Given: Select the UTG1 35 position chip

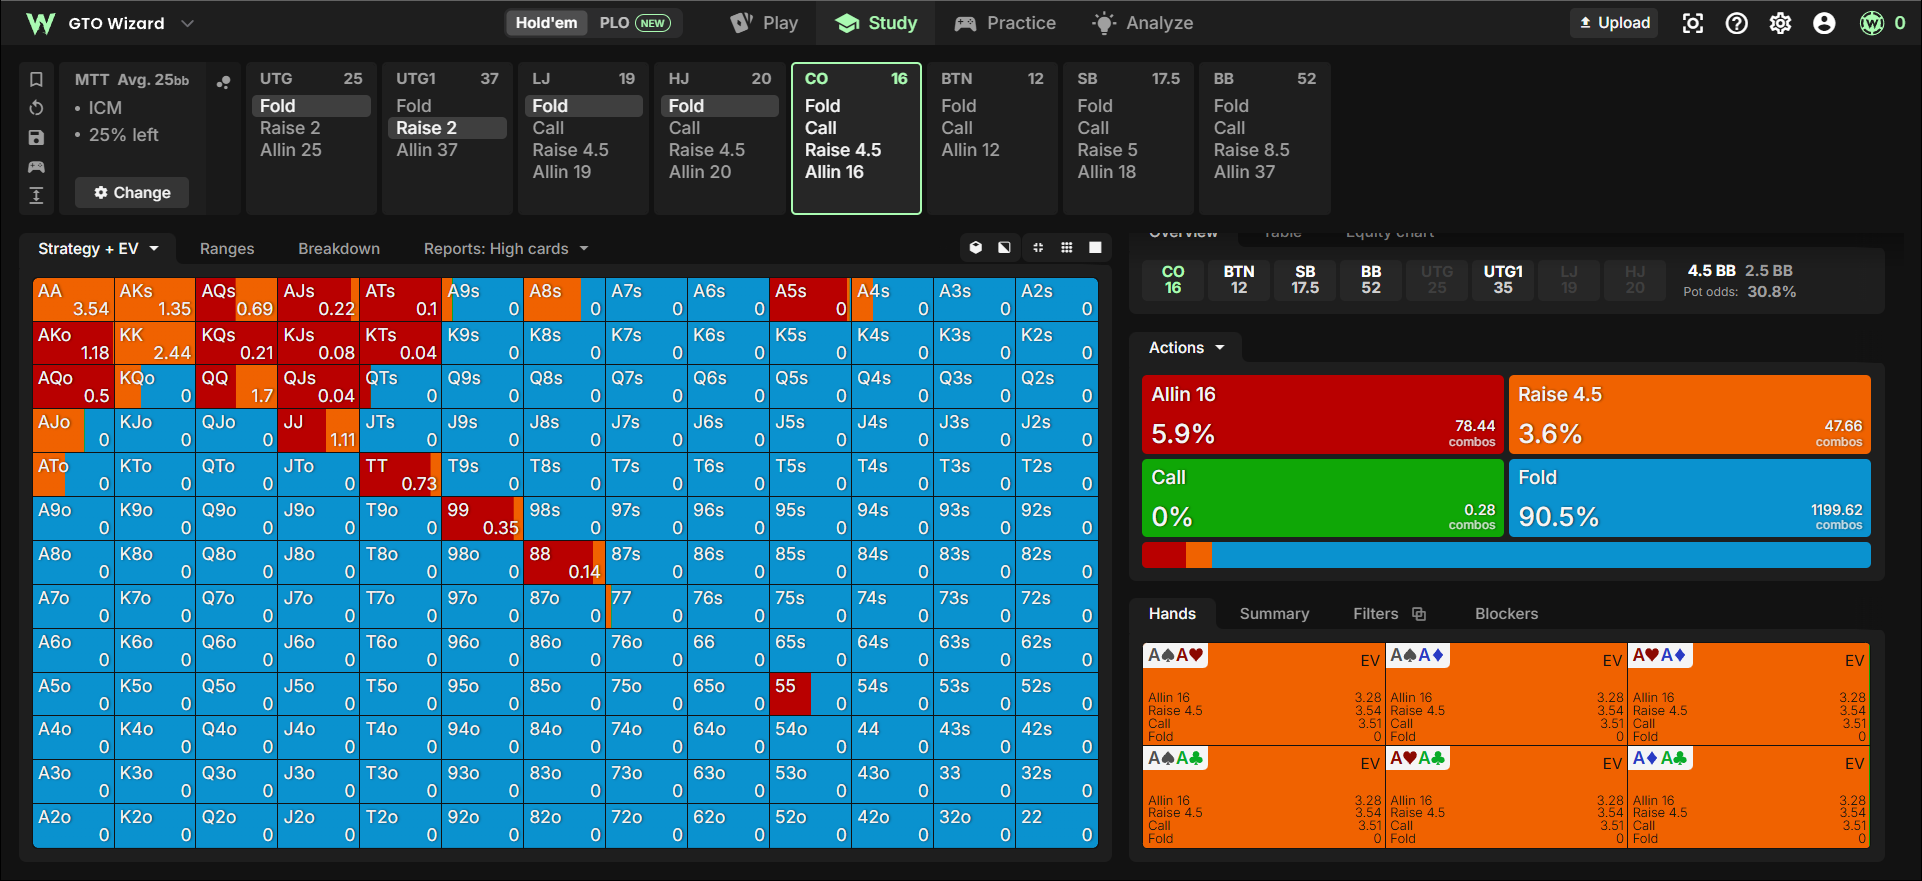Looking at the screenshot, I should tap(1503, 280).
